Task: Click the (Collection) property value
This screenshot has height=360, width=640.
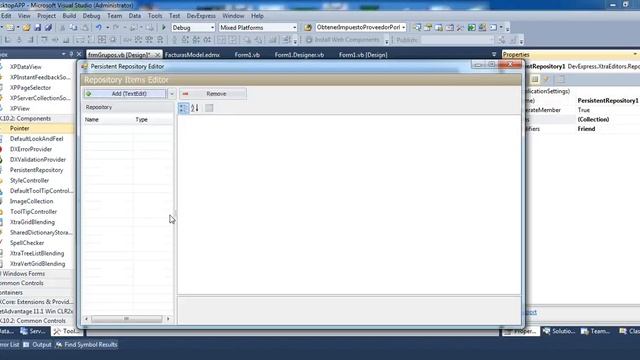Action: click(x=593, y=120)
